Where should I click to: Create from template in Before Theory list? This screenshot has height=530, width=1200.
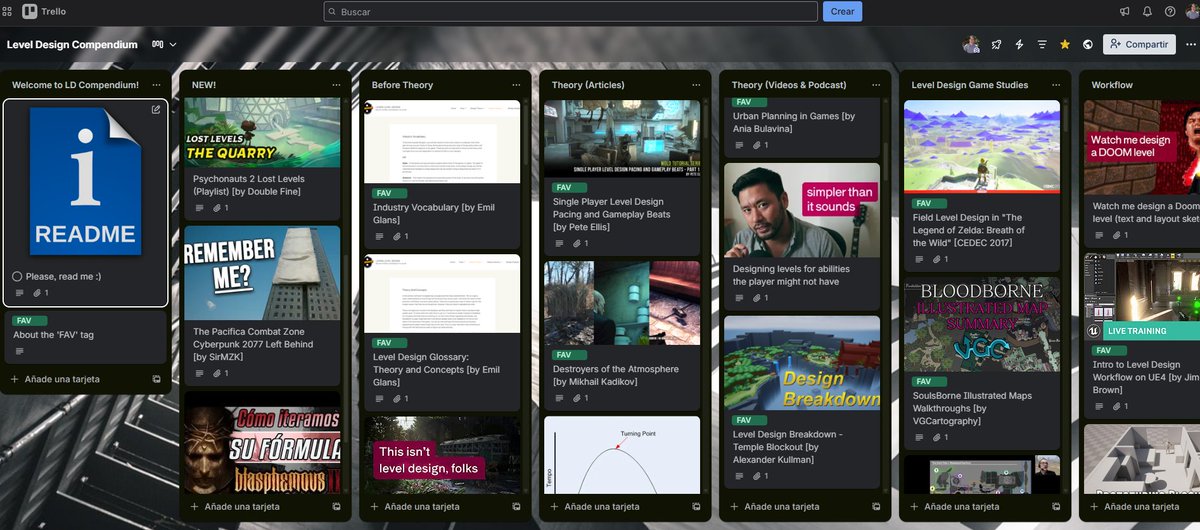coord(516,507)
